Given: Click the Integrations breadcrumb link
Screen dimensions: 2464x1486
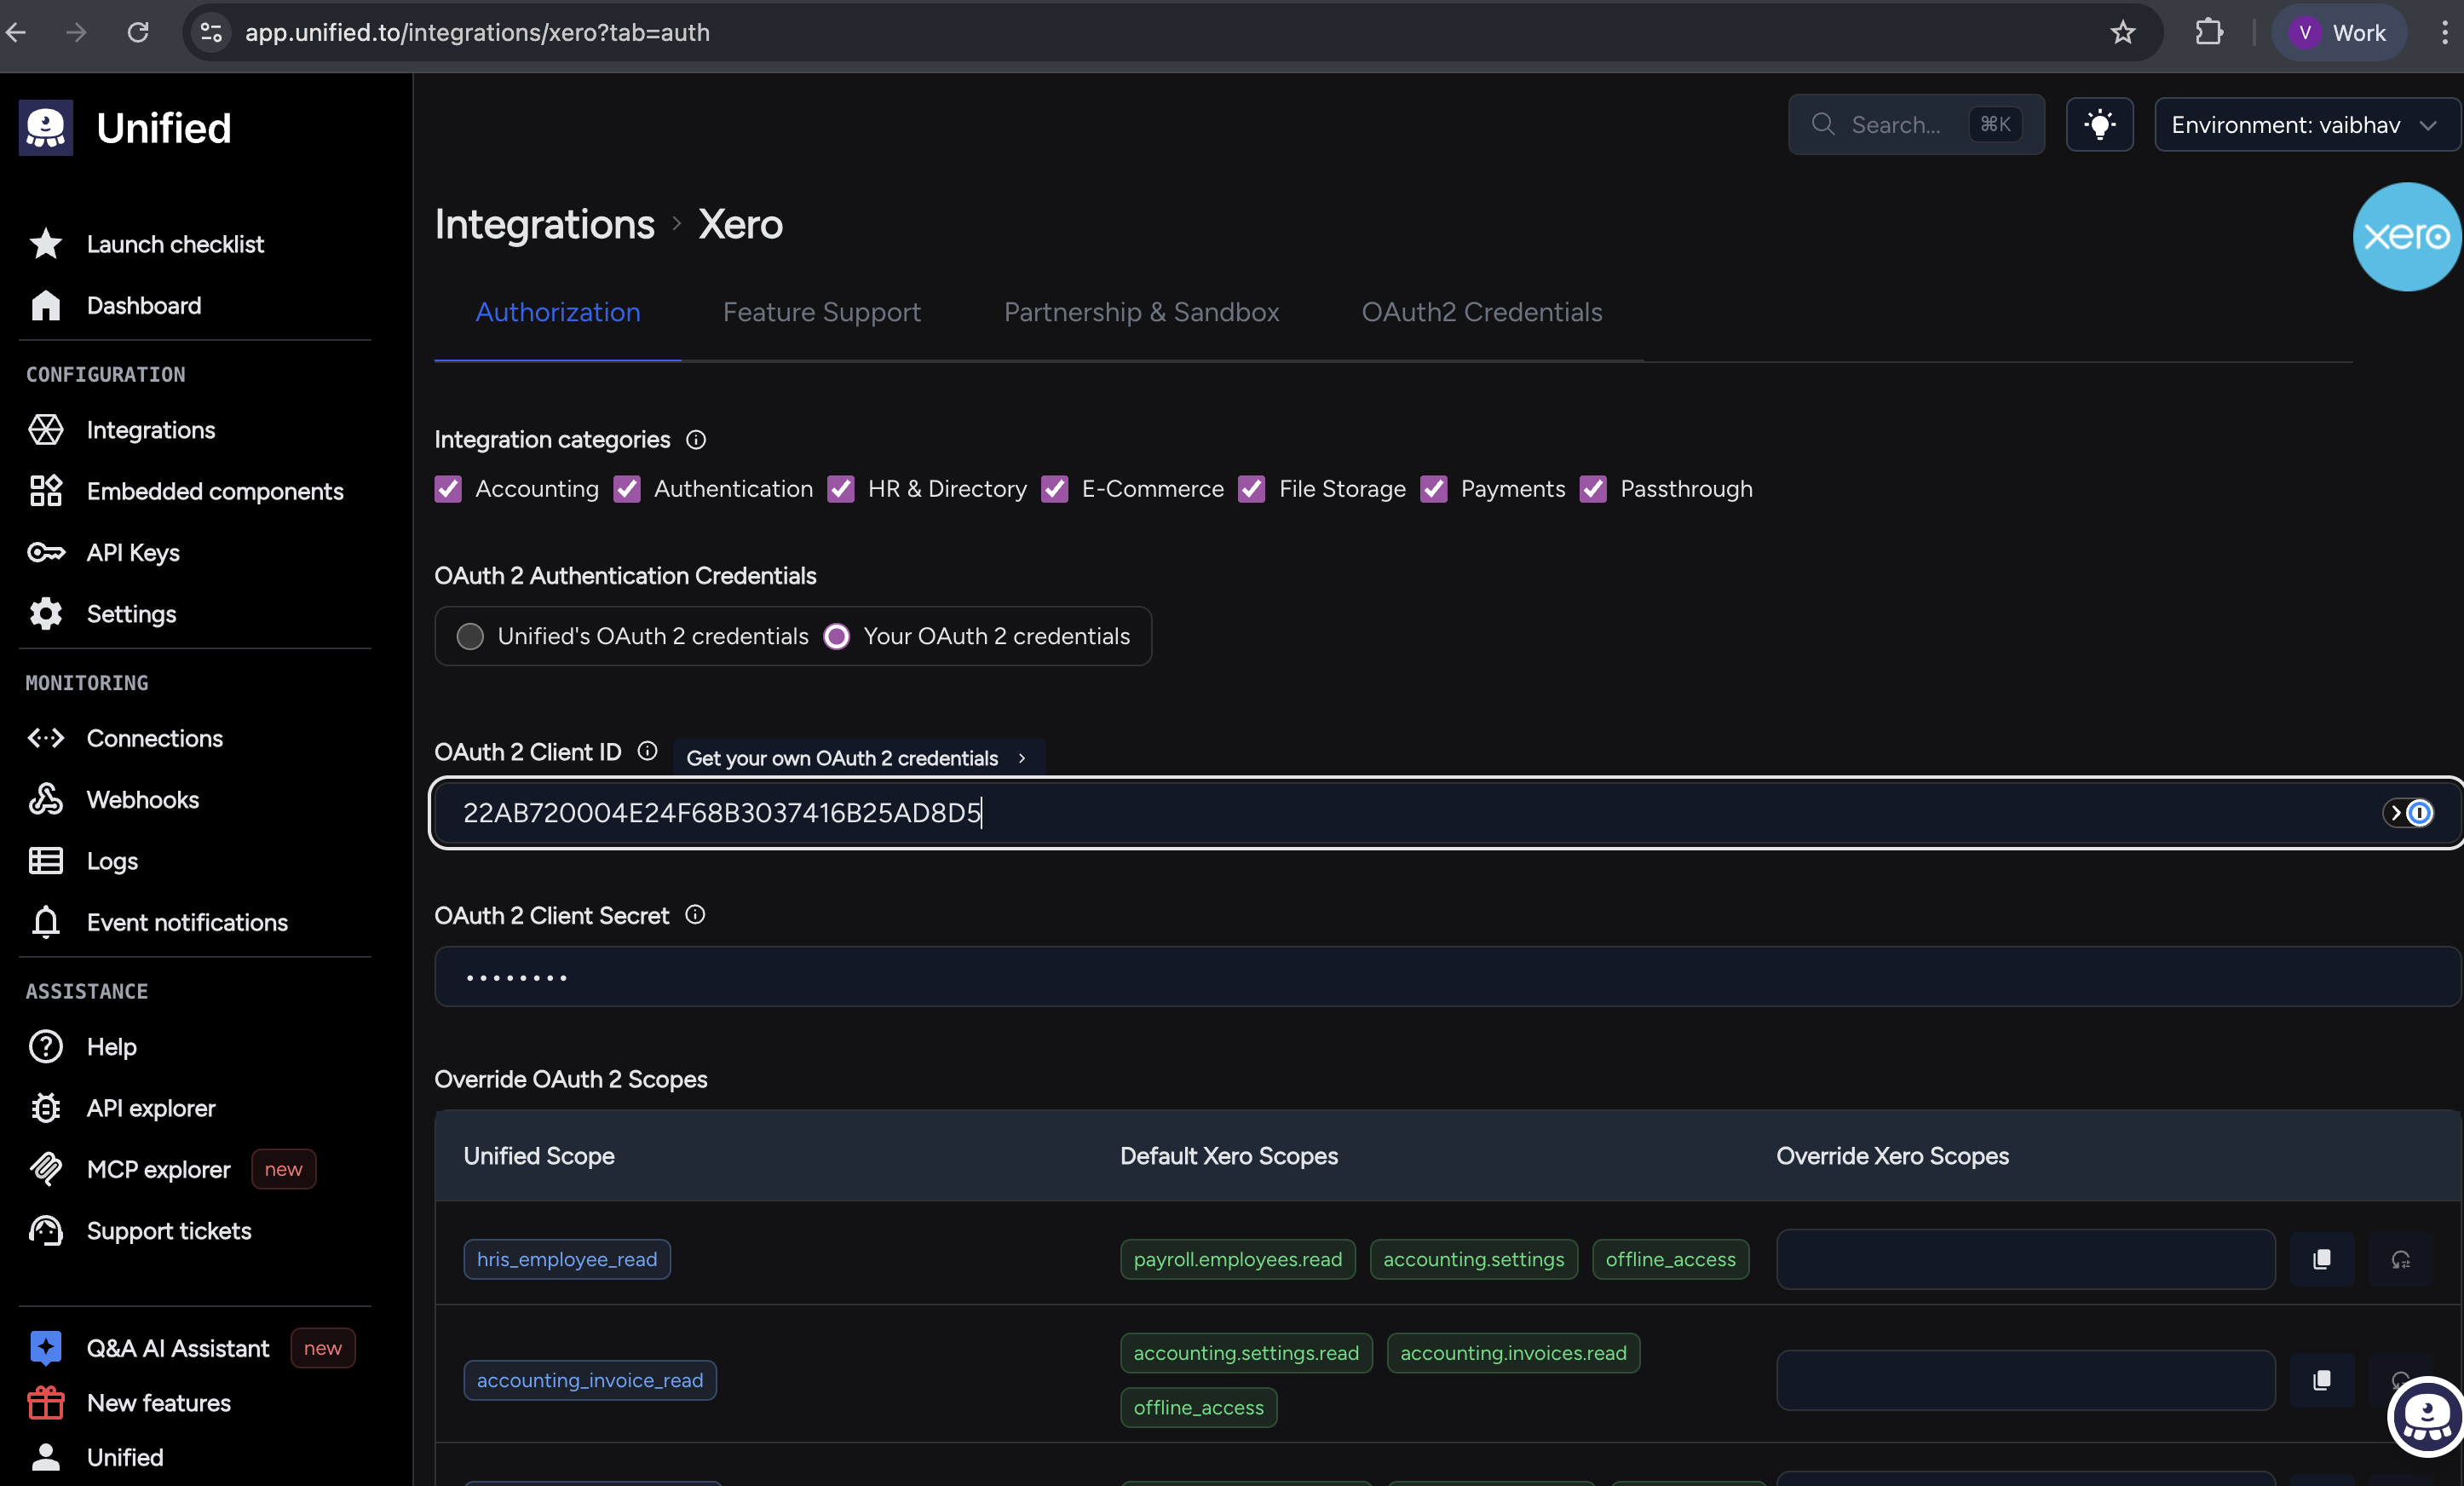Looking at the screenshot, I should click(544, 224).
